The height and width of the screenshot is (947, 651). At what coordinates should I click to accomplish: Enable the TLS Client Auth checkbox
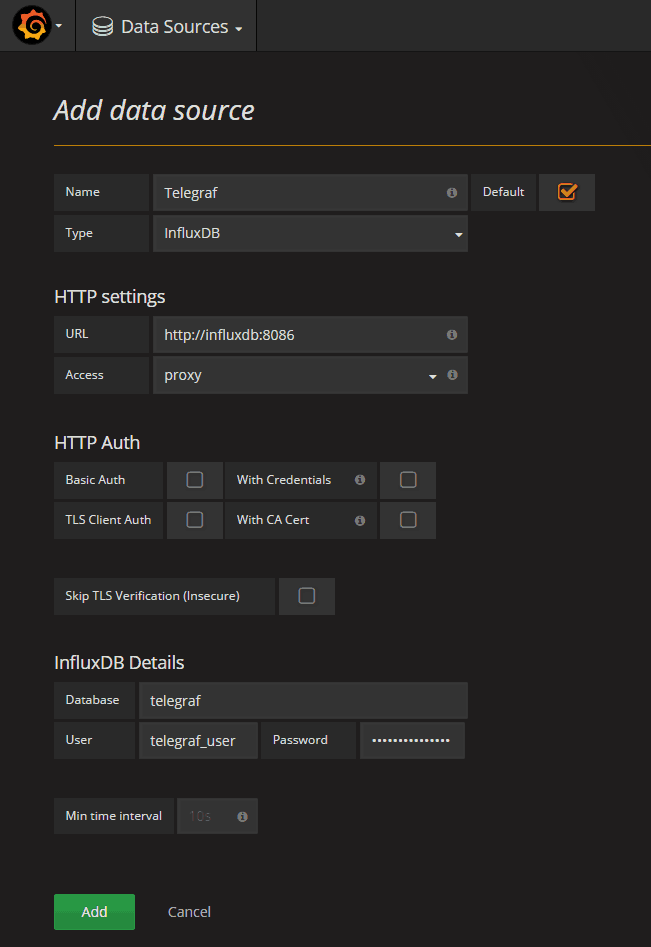[x=194, y=520]
